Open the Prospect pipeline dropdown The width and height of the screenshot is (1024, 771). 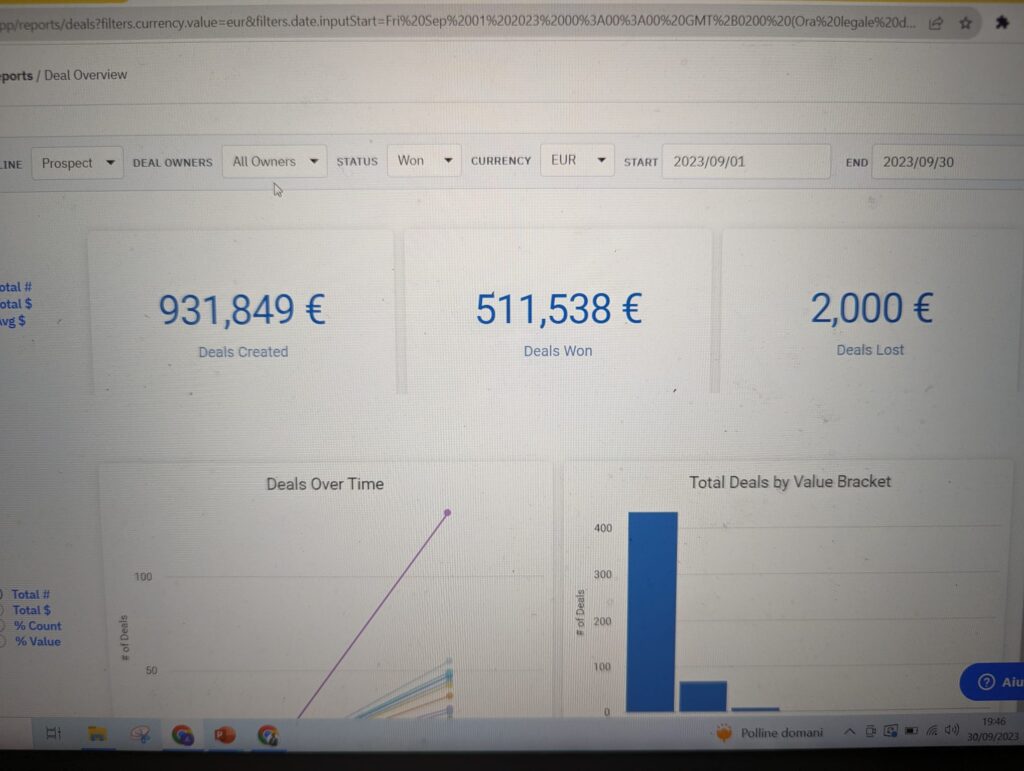[77, 163]
